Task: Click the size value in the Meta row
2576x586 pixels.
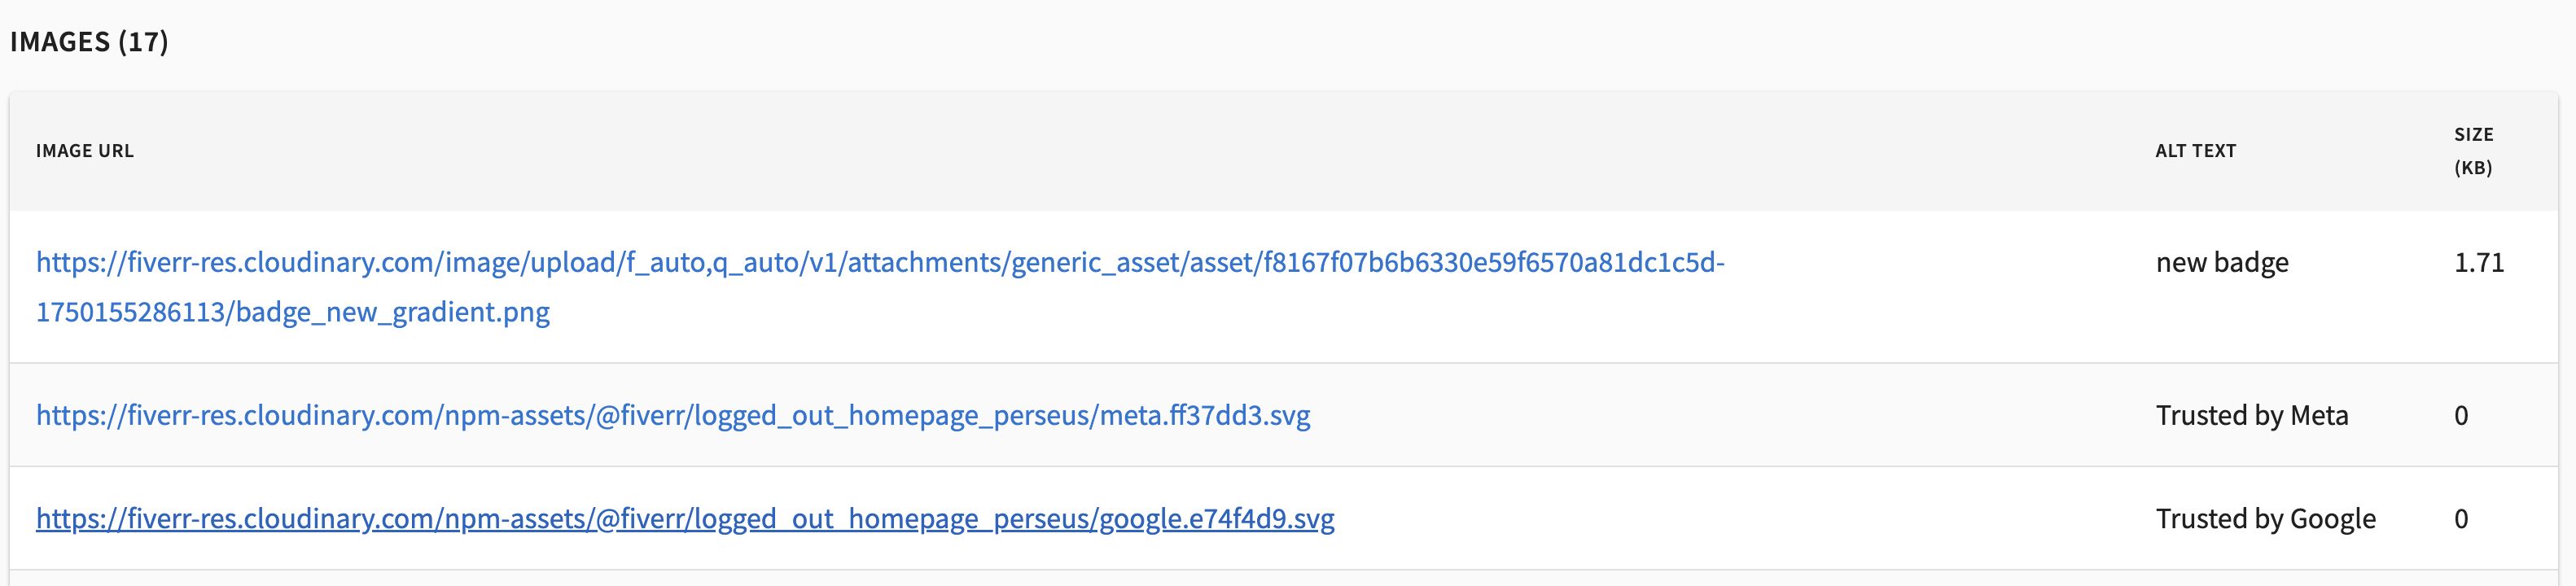Action: pyautogui.click(x=2461, y=416)
